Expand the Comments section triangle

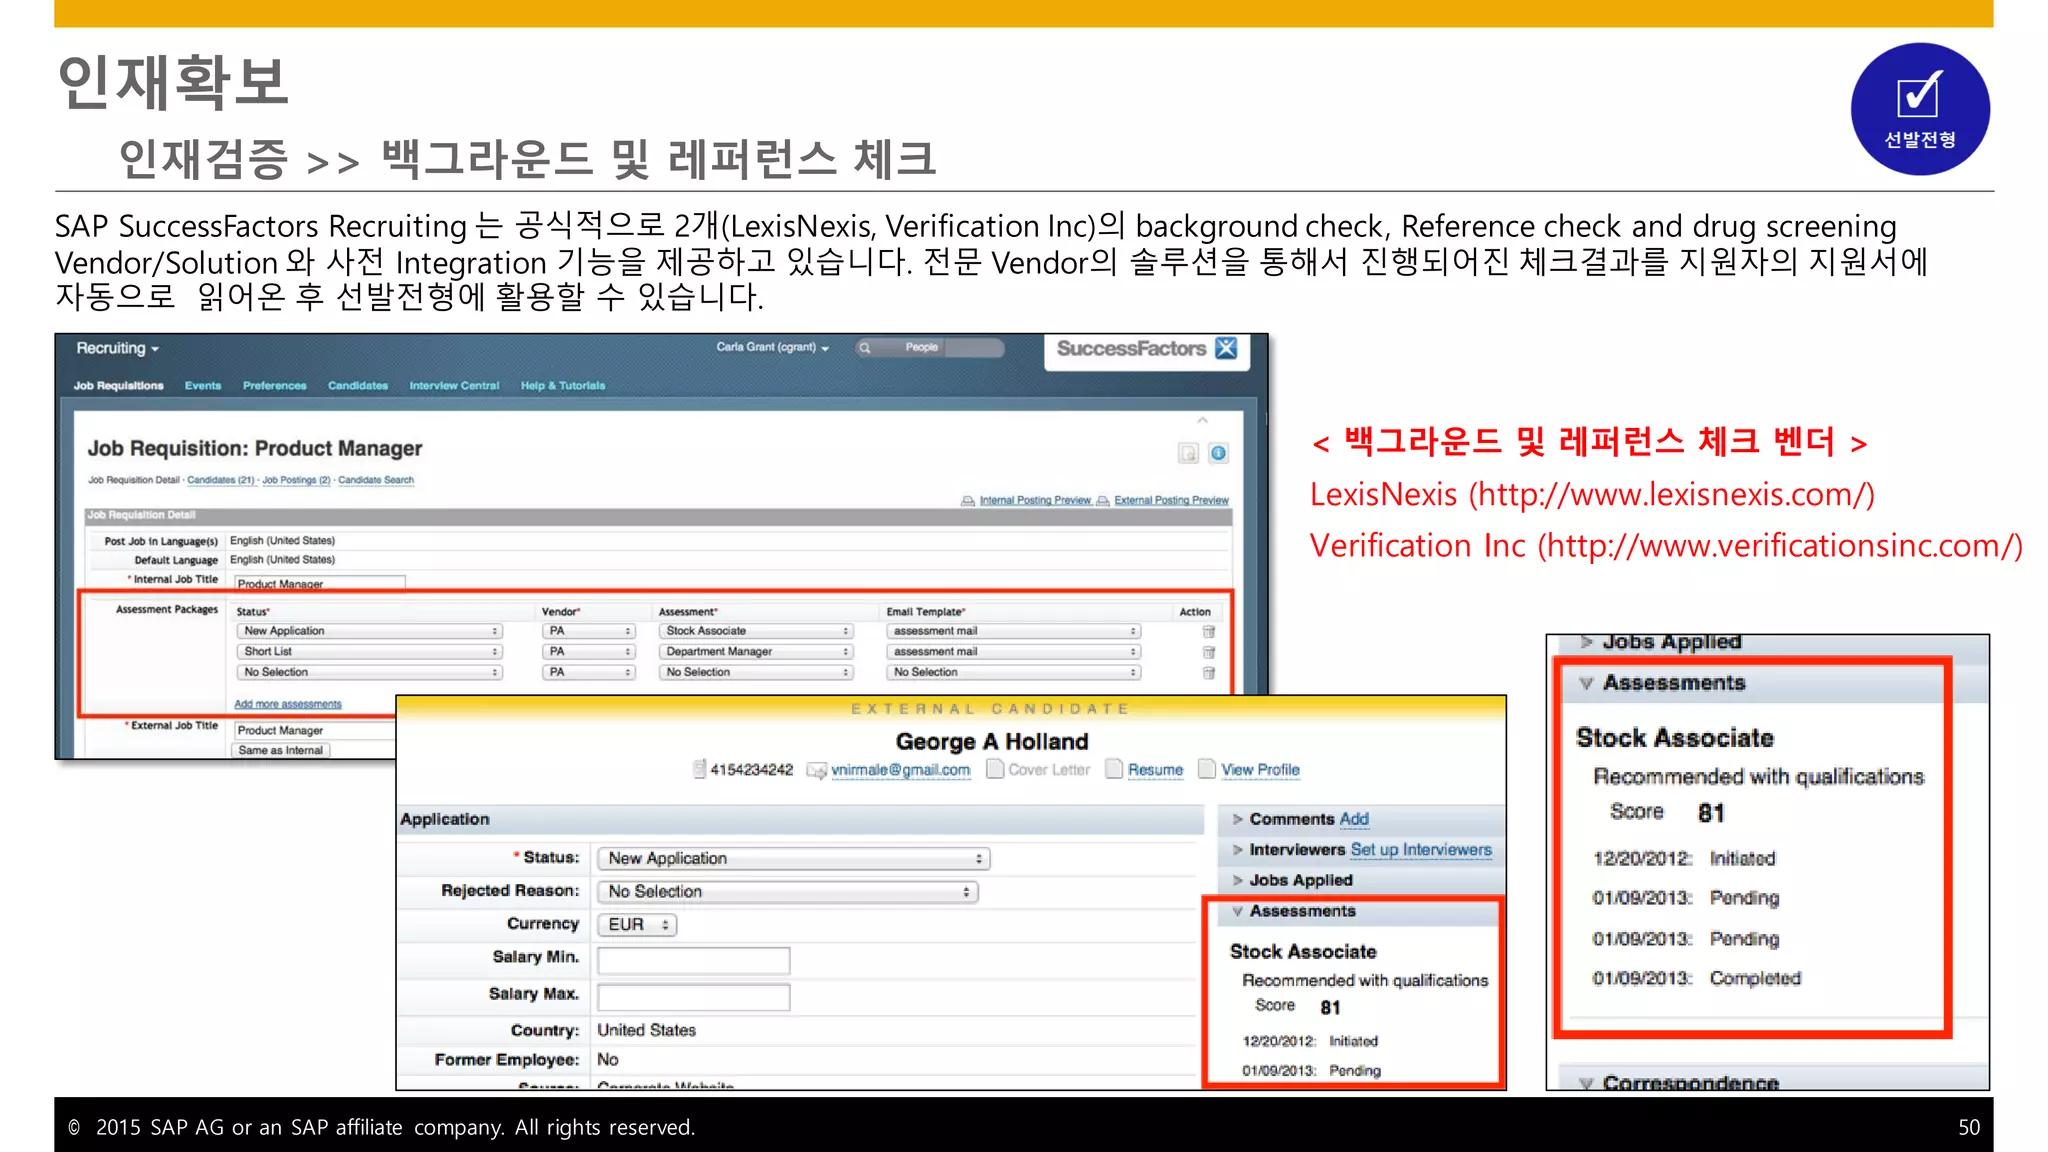[x=1238, y=819]
